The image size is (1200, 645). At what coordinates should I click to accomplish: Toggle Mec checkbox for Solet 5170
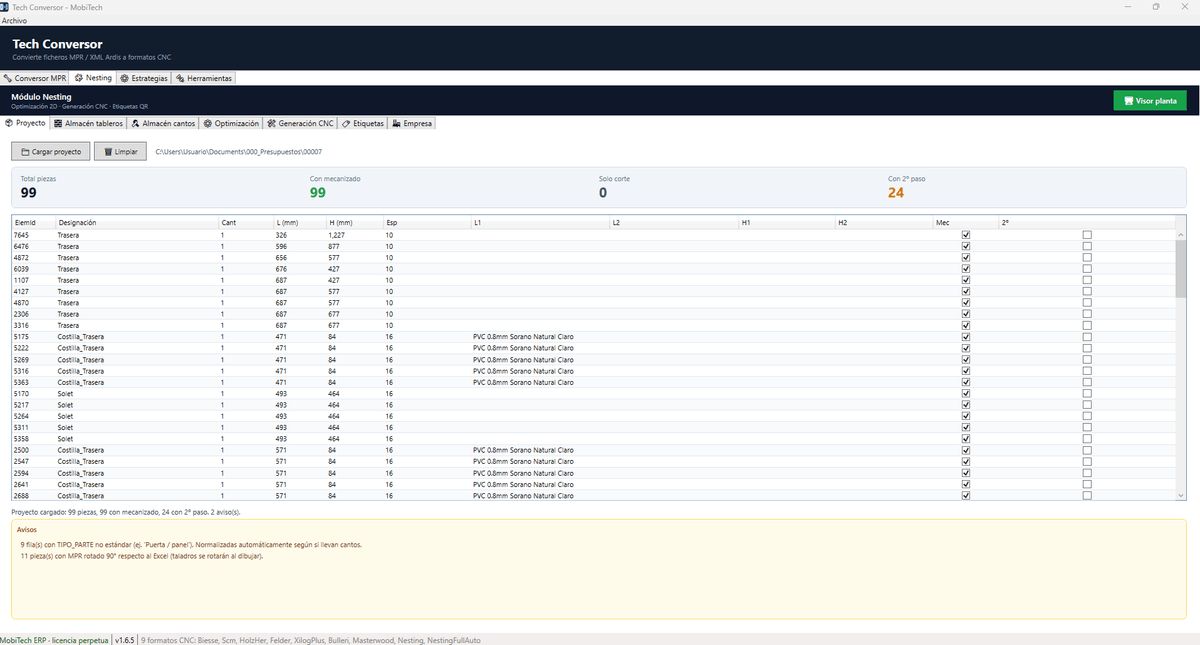(966, 394)
